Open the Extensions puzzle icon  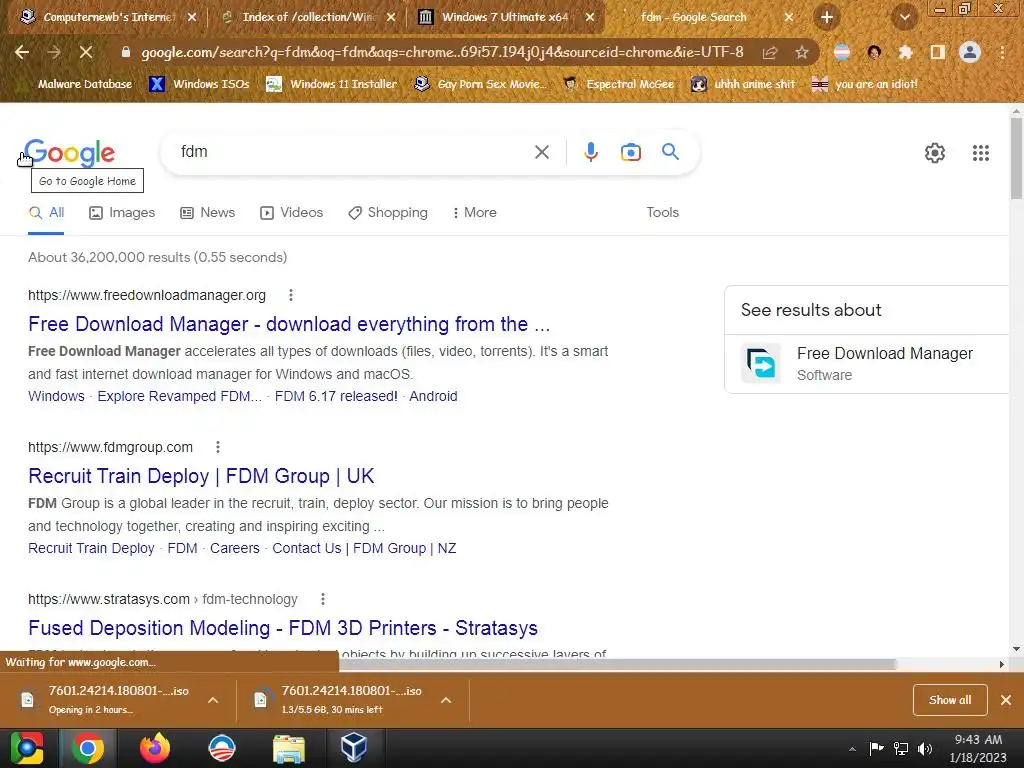pyautogui.click(x=905, y=52)
